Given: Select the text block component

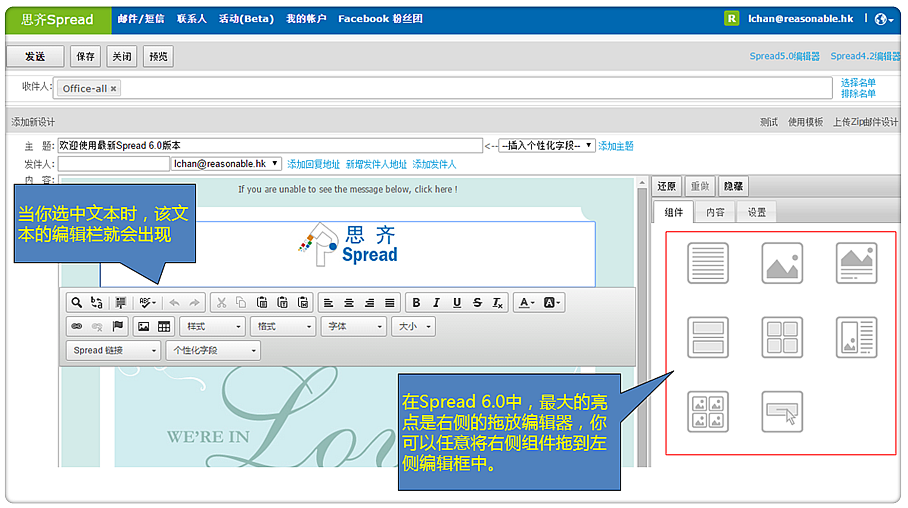Looking at the screenshot, I should pyautogui.click(x=708, y=263).
